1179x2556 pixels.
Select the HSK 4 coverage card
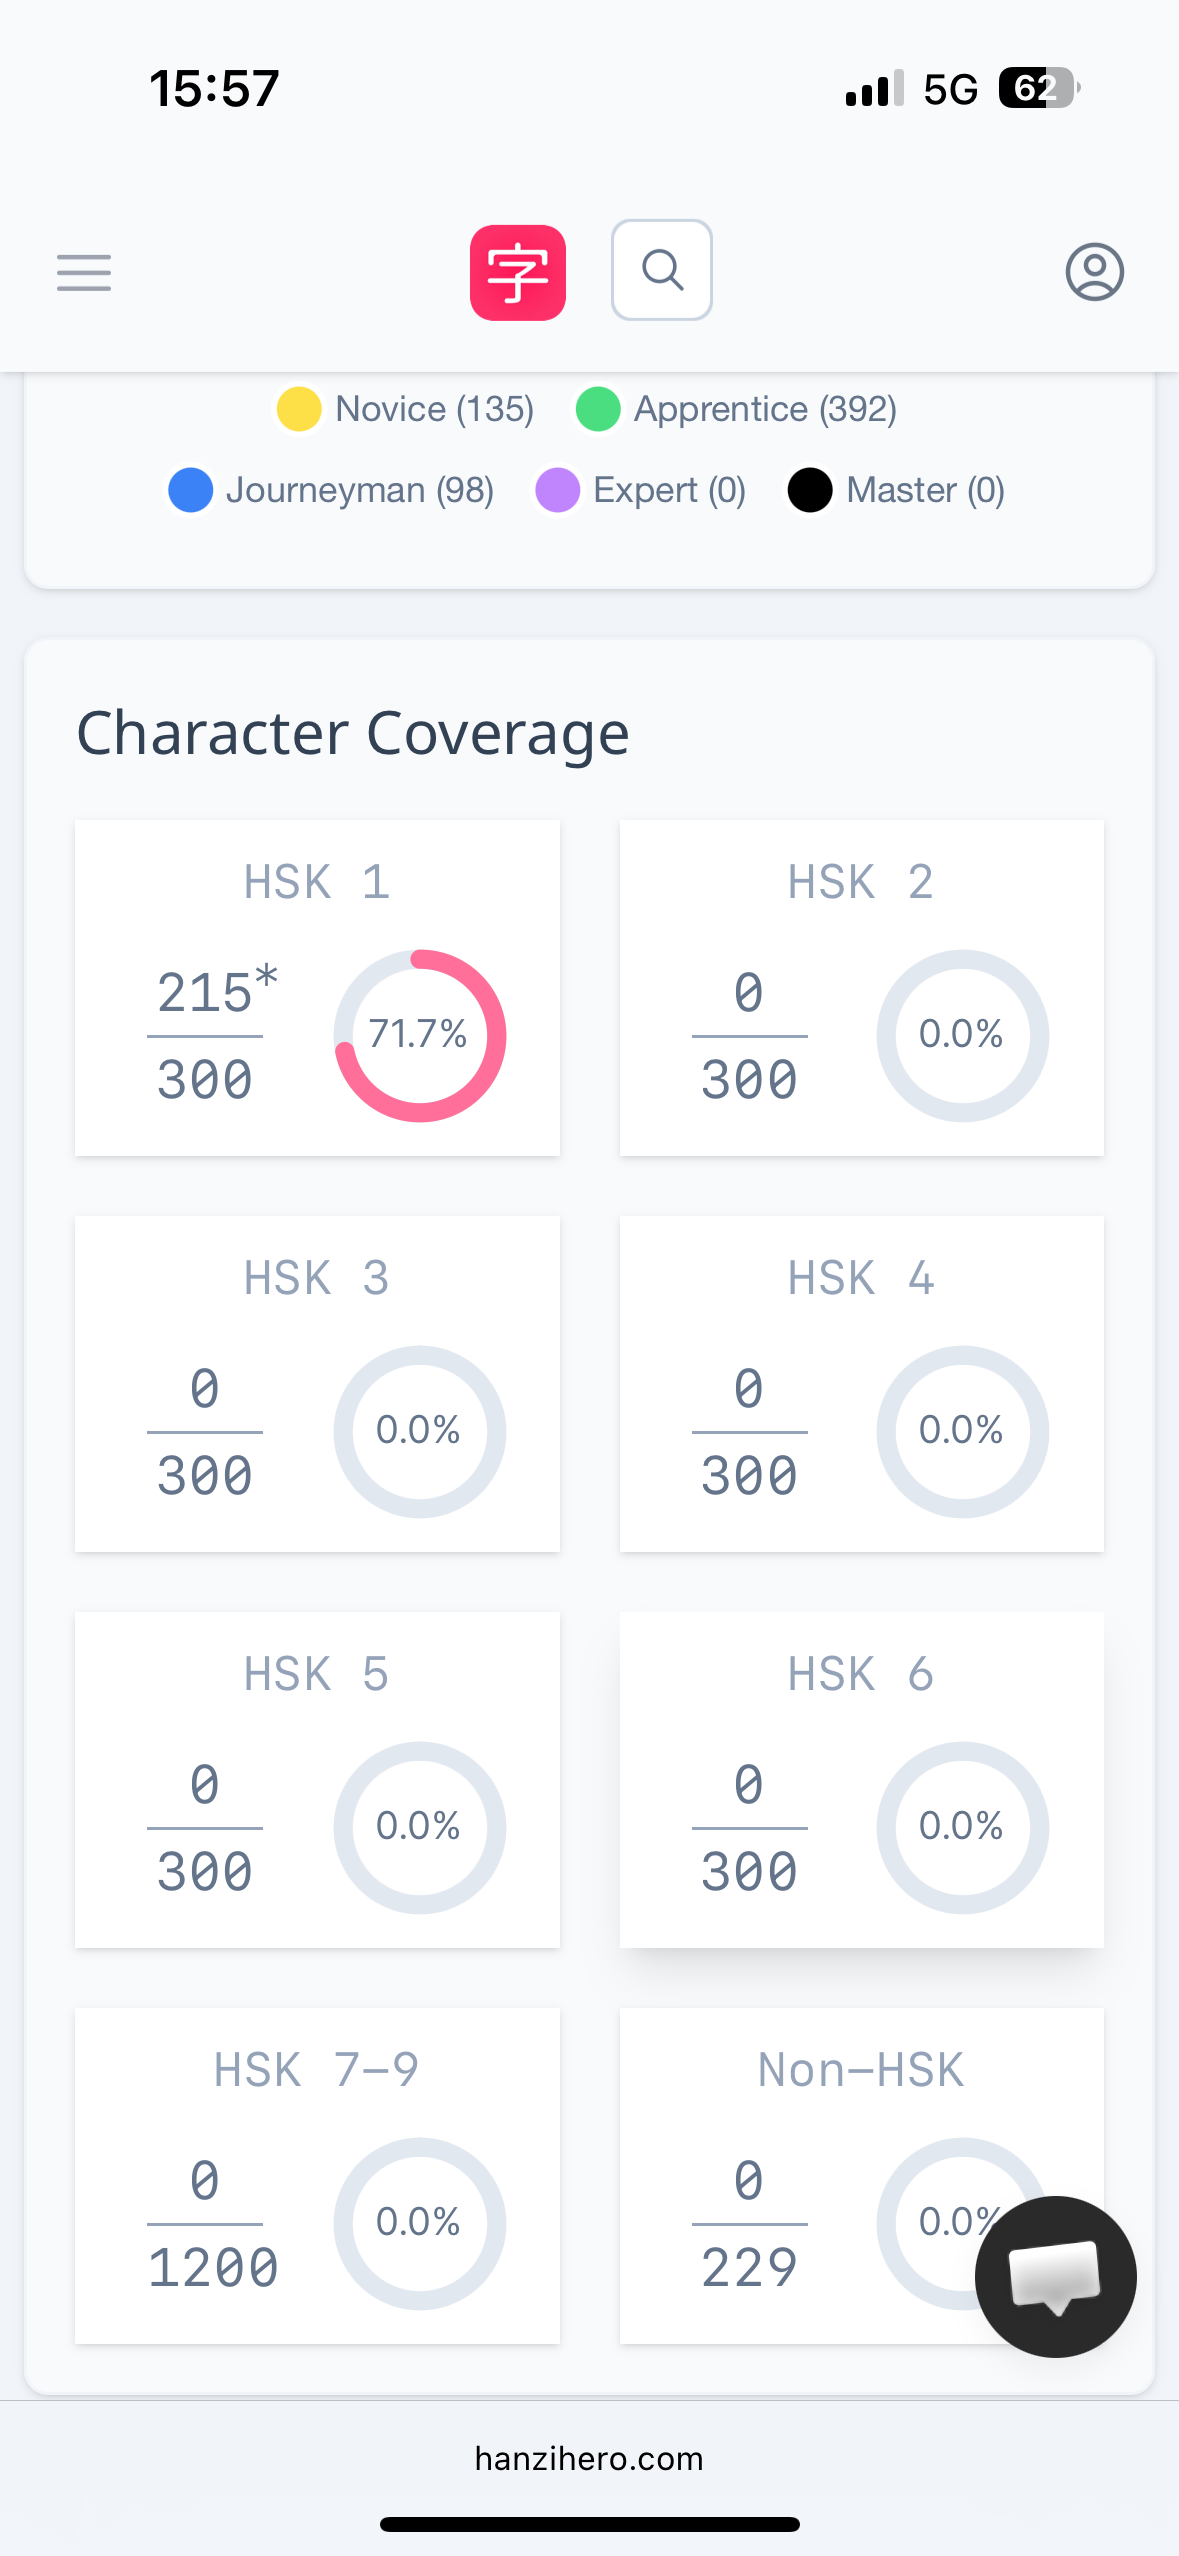click(861, 1384)
